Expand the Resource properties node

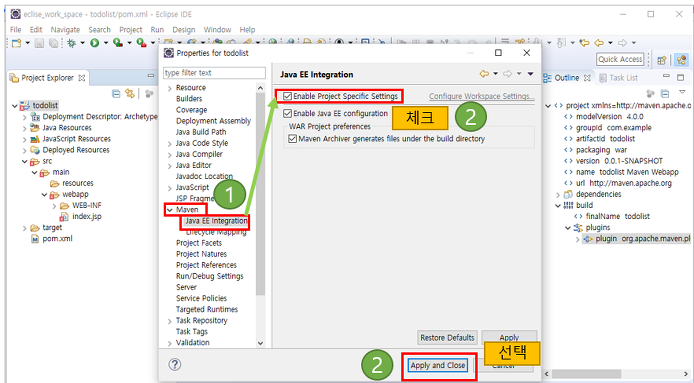pos(170,88)
